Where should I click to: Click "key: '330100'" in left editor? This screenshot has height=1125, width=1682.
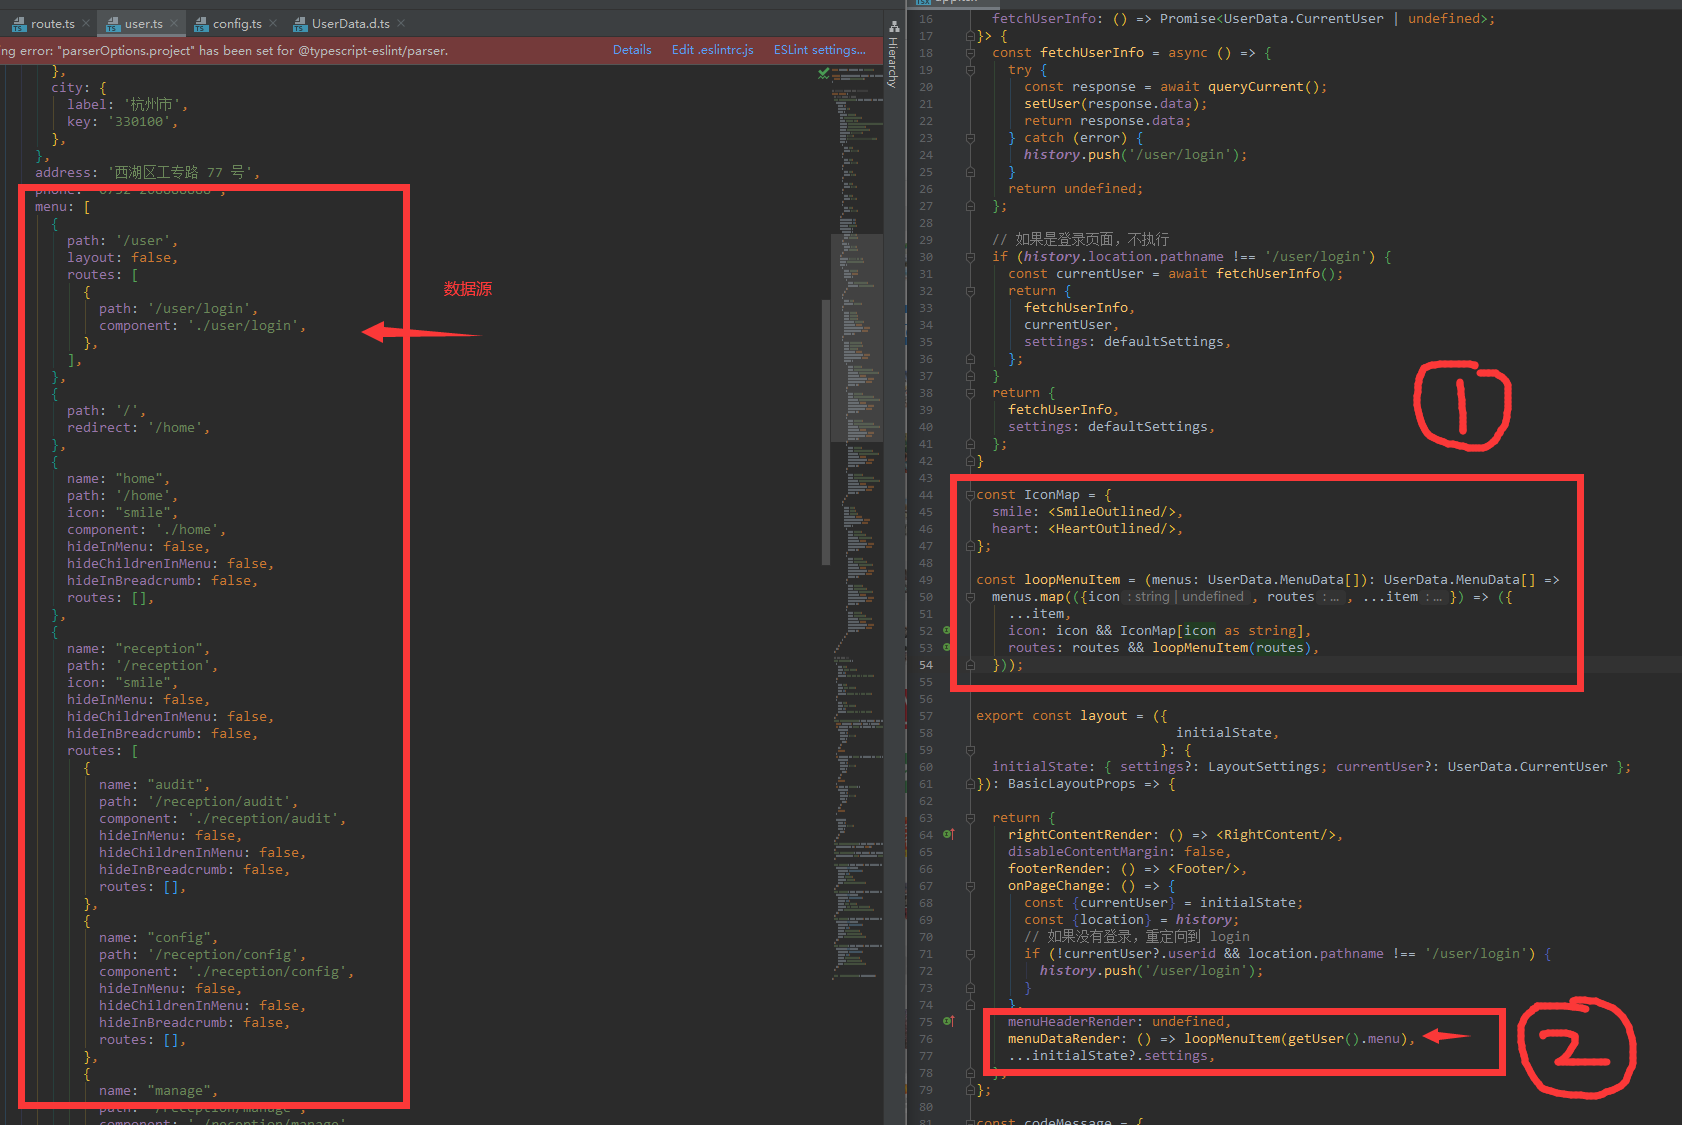[119, 122]
